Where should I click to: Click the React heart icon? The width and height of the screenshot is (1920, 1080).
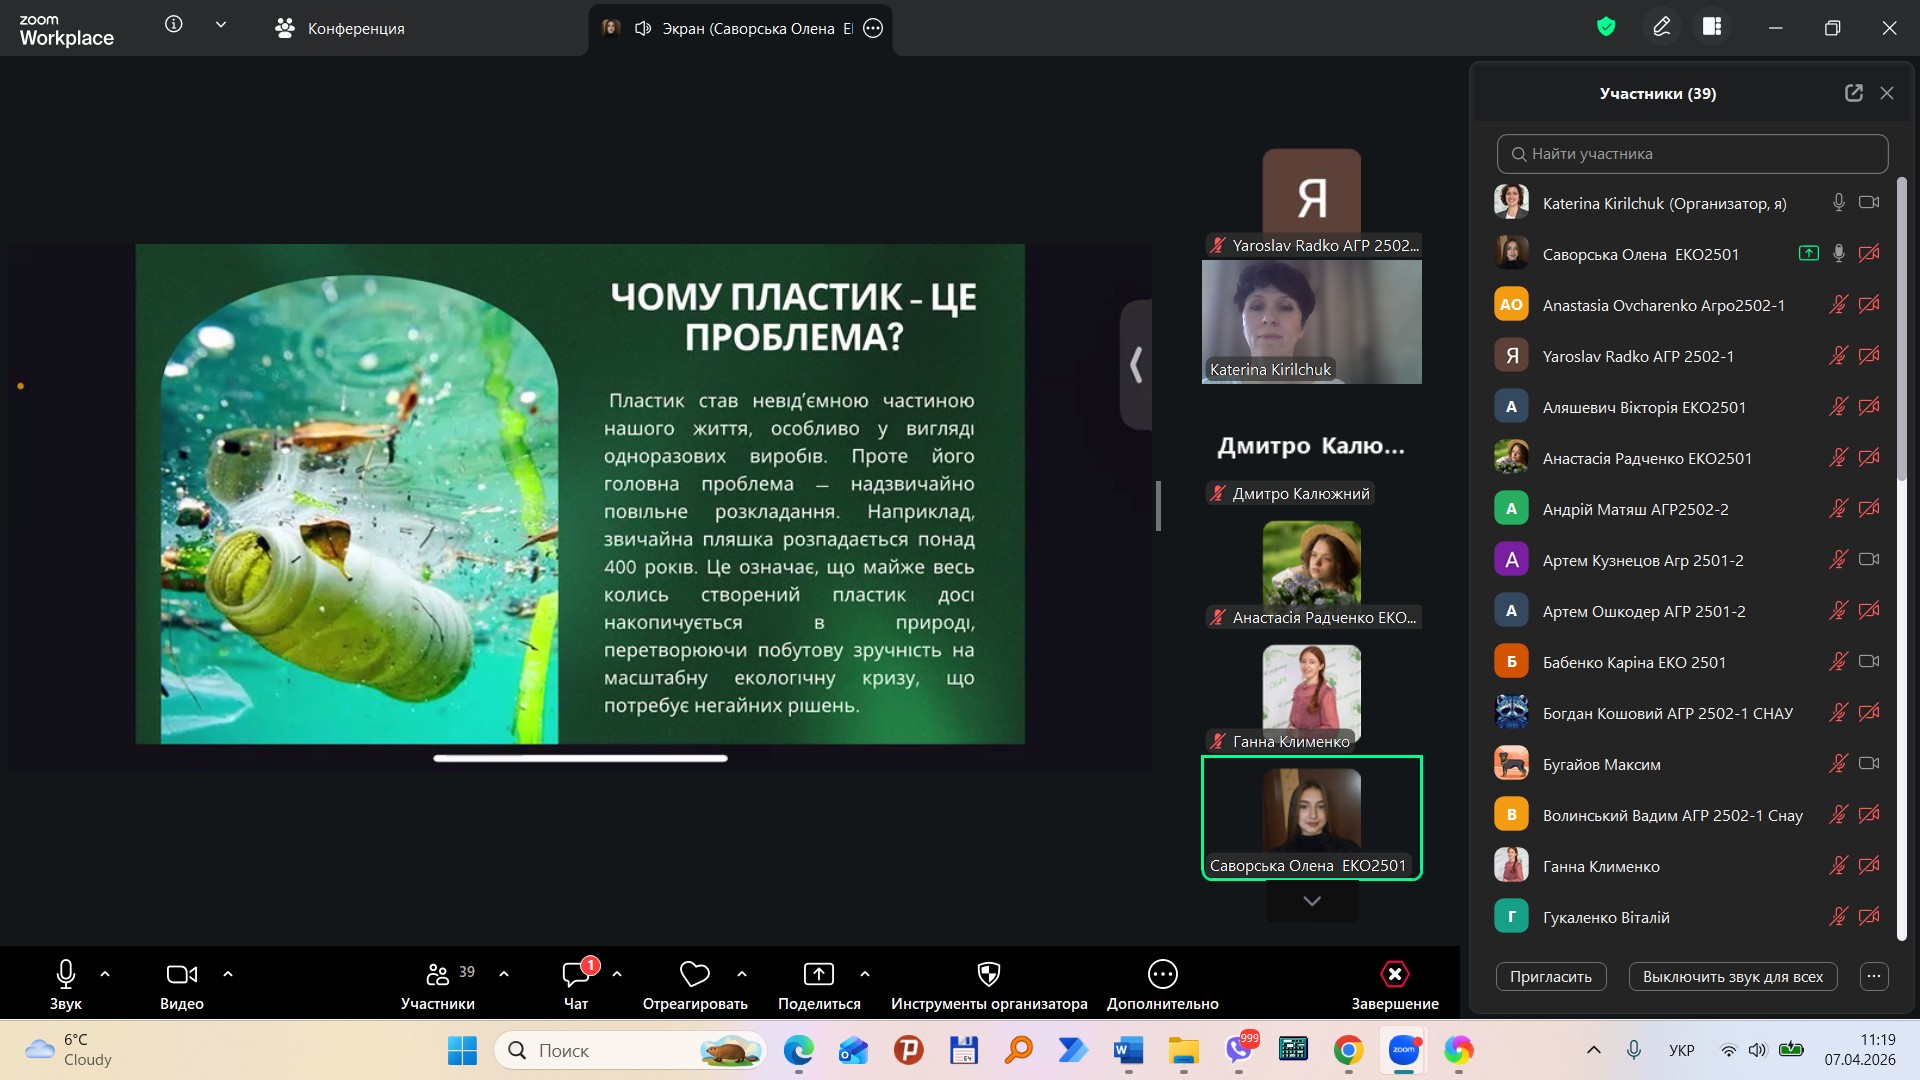tap(694, 975)
